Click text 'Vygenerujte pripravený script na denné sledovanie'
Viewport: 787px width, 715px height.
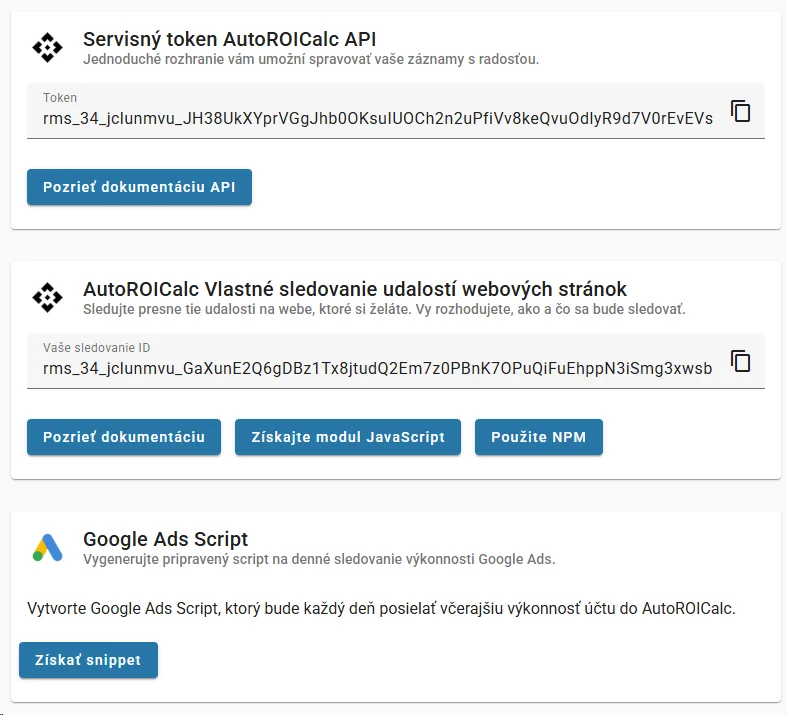point(319,559)
